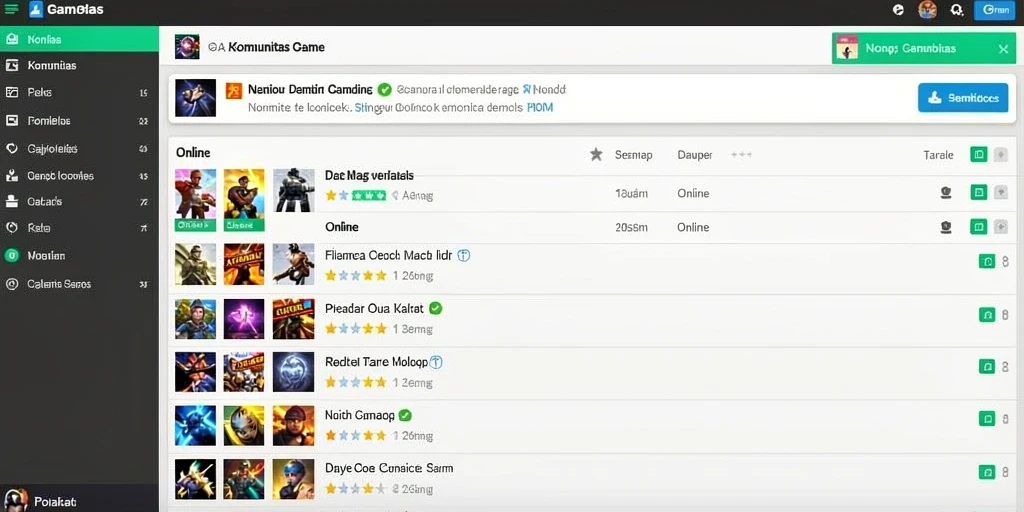
Task: Click info icon beside Redtel Tarre Moloop
Action: click(x=436, y=361)
